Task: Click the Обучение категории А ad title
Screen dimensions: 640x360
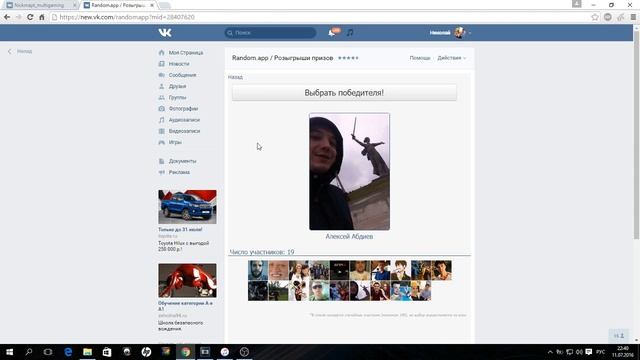Action: [185, 306]
